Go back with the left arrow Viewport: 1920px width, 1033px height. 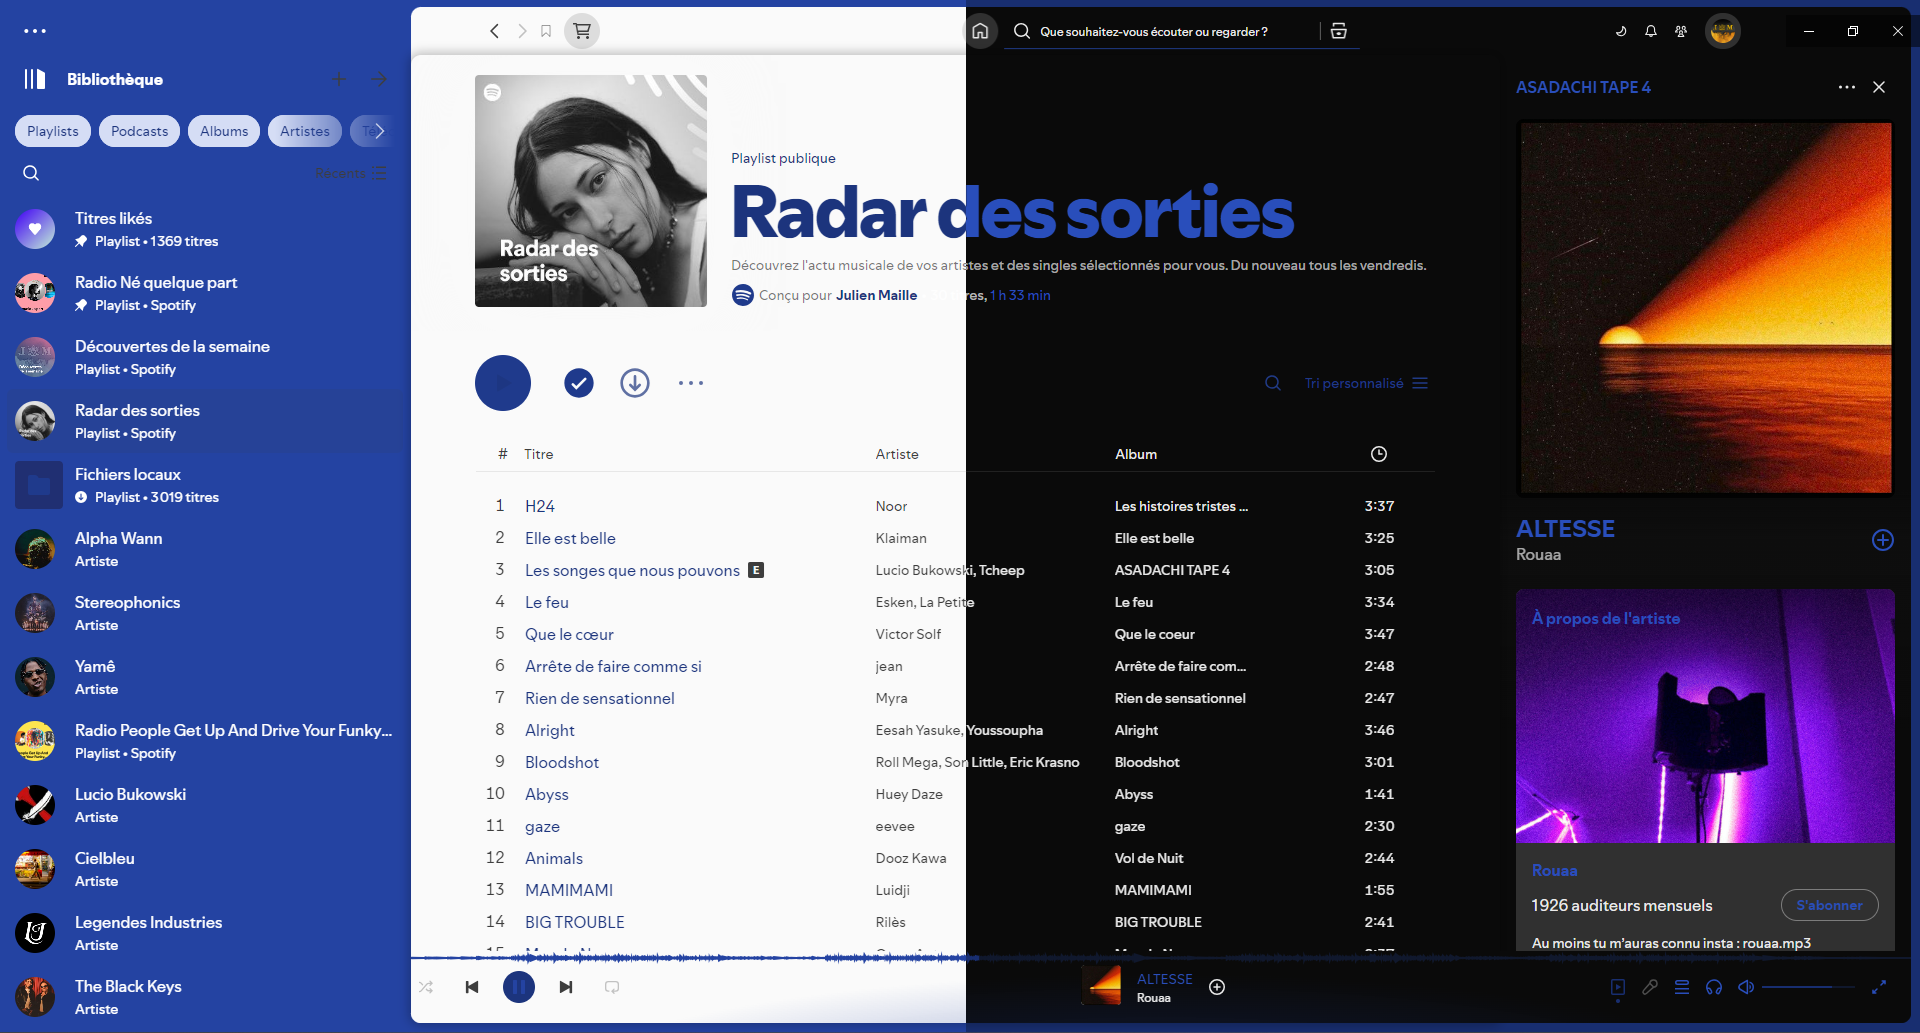point(494,31)
